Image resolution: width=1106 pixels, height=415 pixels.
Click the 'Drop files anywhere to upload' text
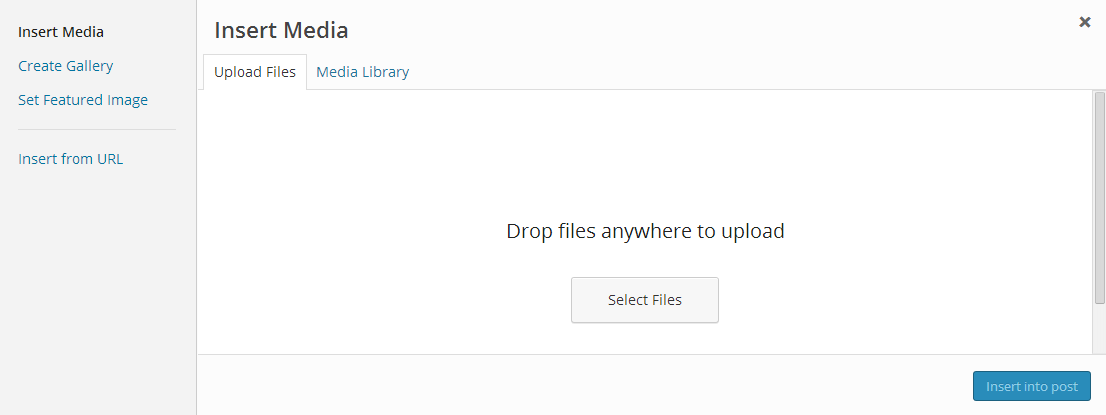(x=645, y=231)
